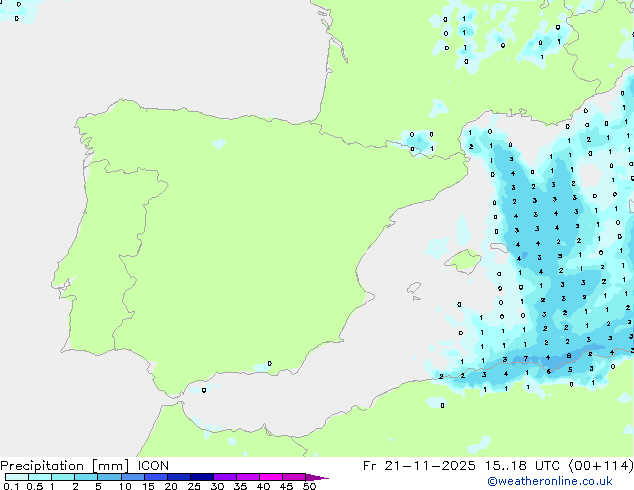The width and height of the screenshot is (634, 490).
Task: Click the legend value "25"
Action: point(194,486)
